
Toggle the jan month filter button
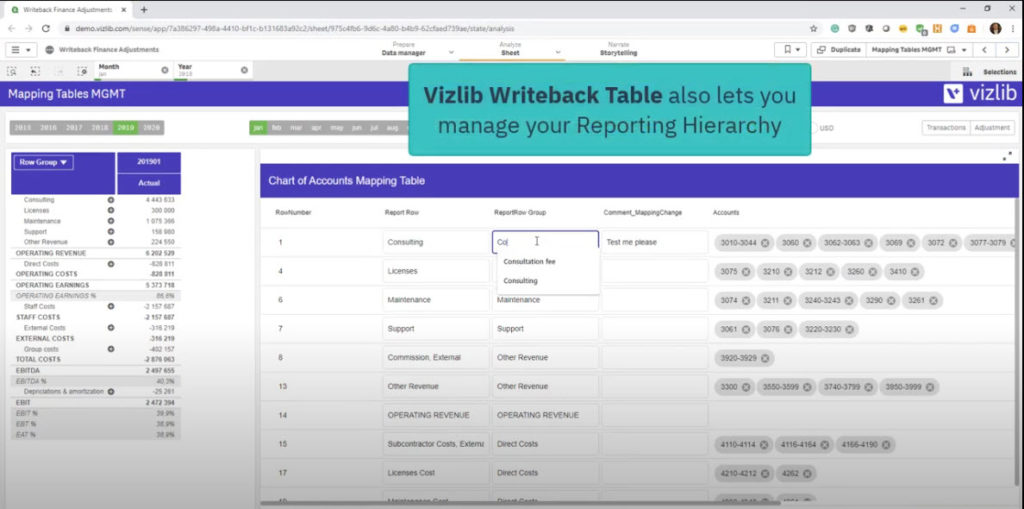click(x=259, y=128)
